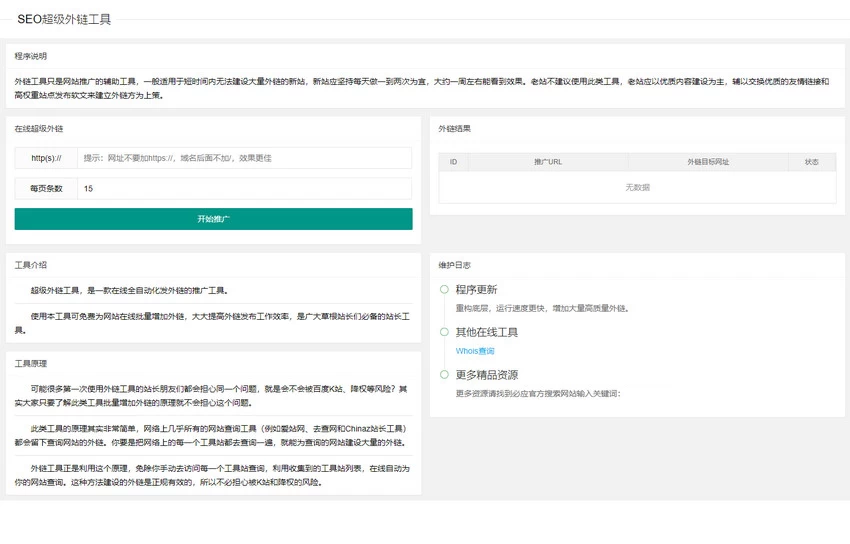Click the 程序更新 log heading
Image resolution: width=850 pixels, height=544 pixels.
(x=476, y=289)
